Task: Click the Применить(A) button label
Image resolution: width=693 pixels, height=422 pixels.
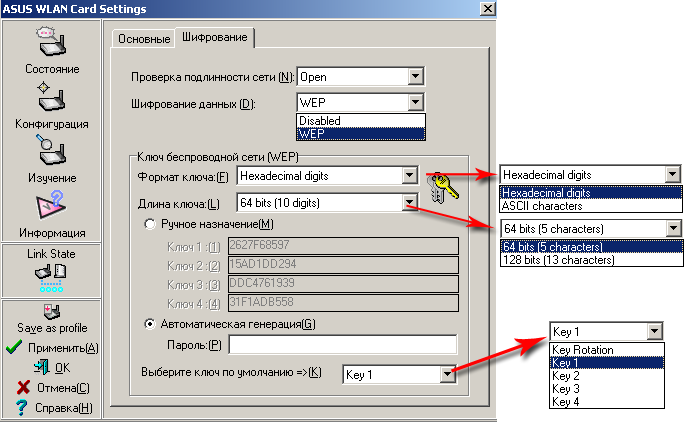Action: (63, 348)
